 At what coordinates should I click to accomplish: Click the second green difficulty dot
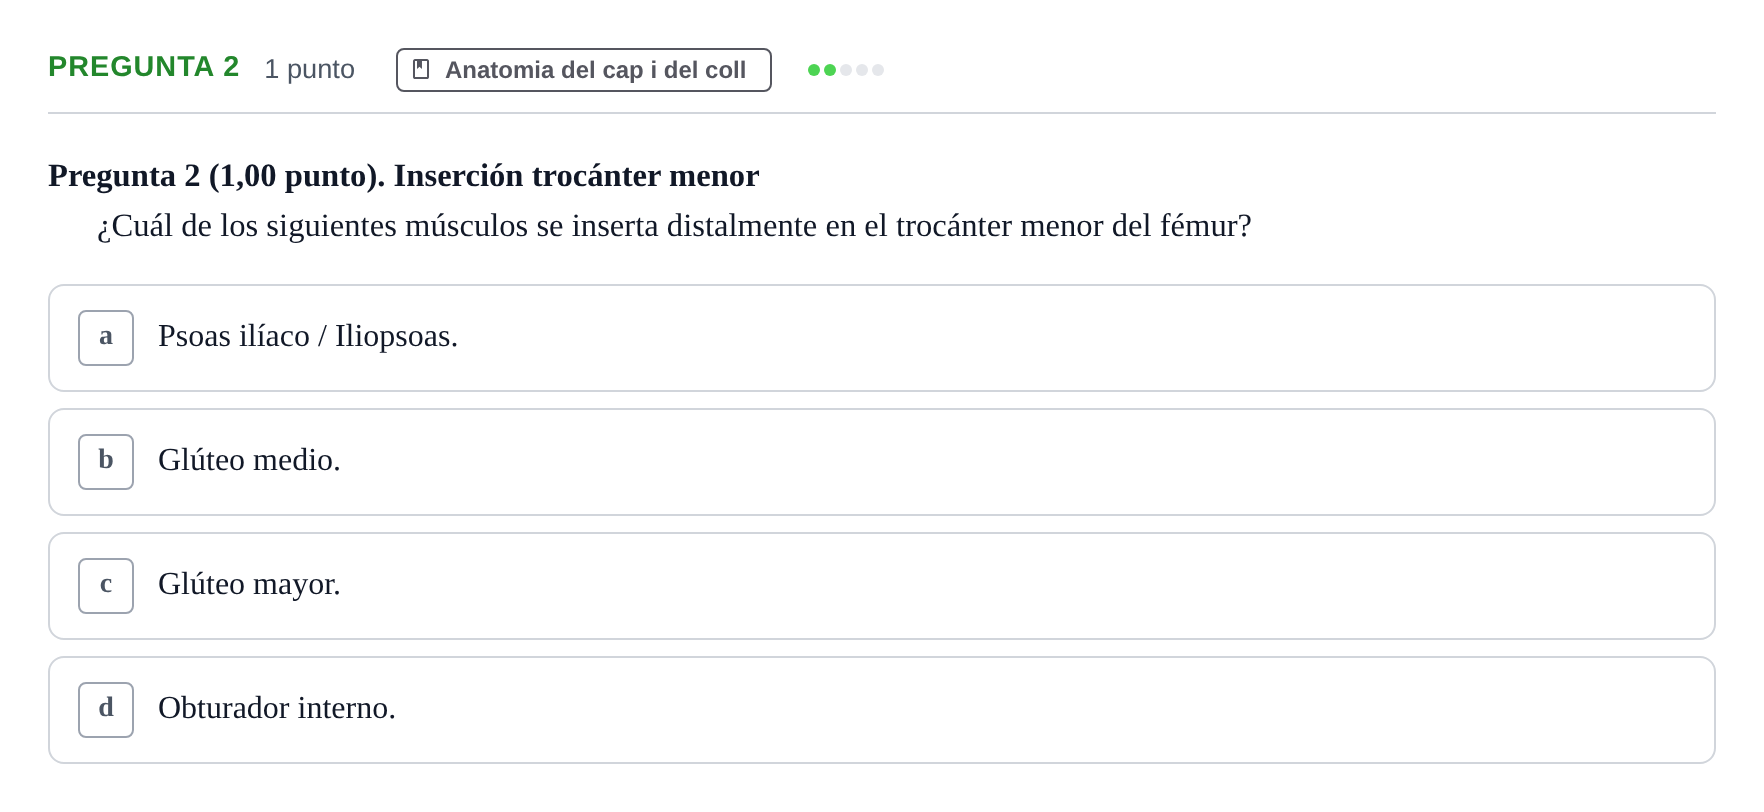coord(830,70)
